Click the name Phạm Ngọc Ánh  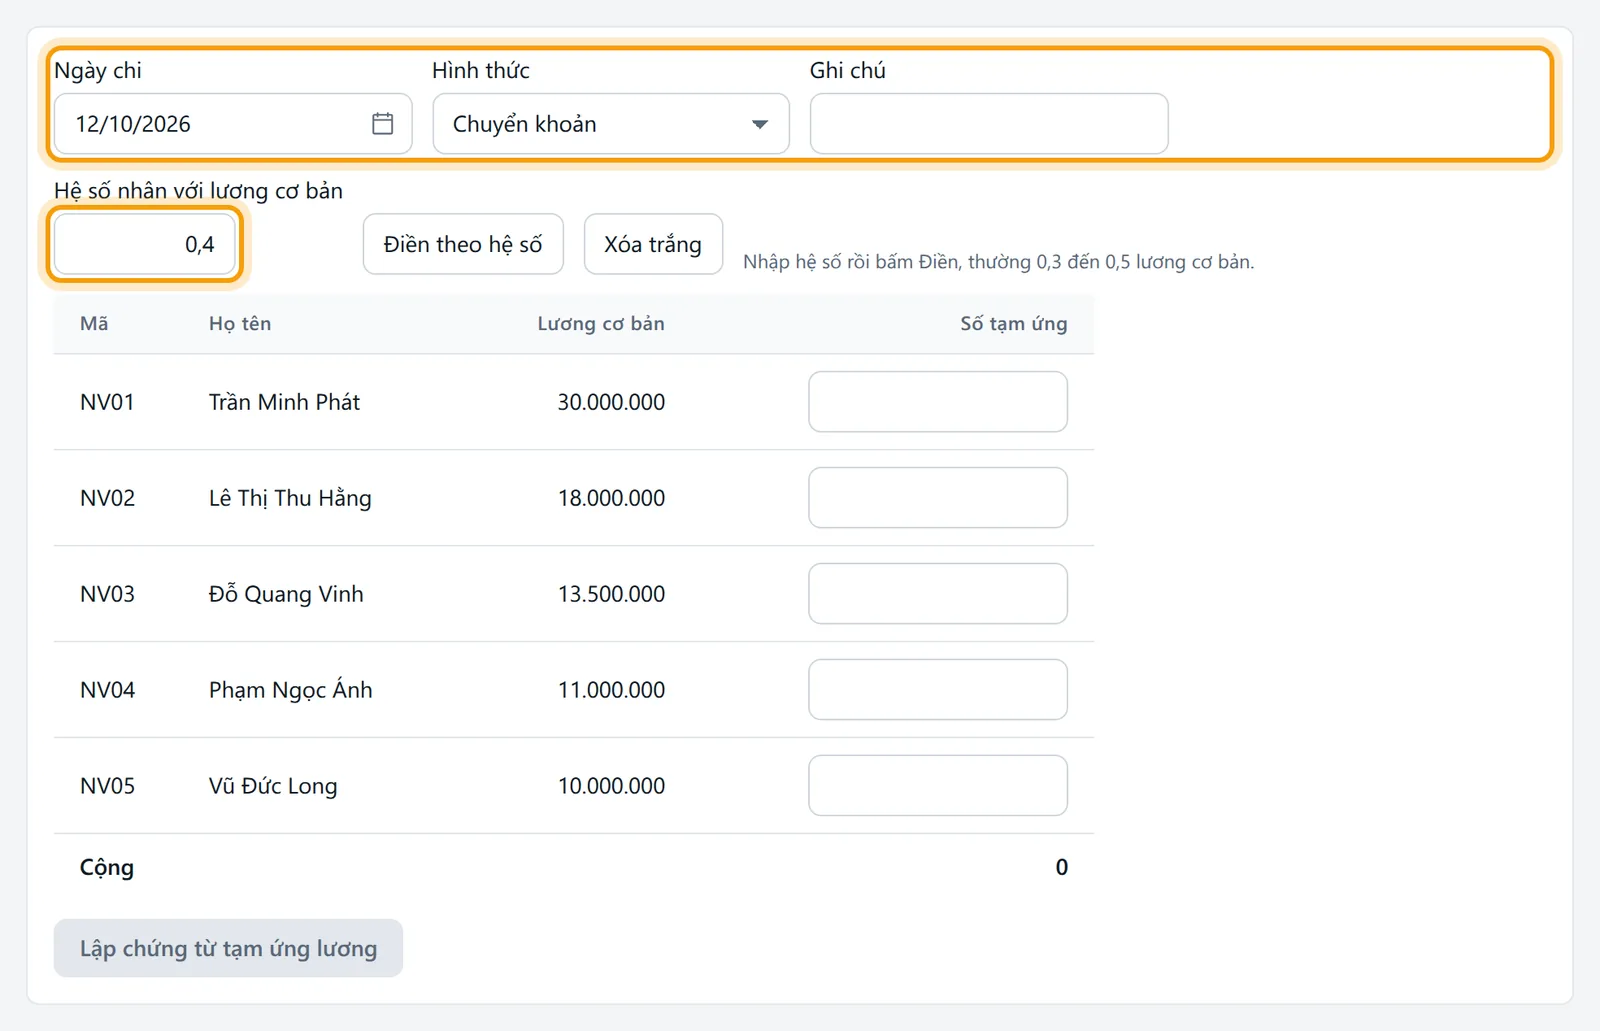[x=291, y=690]
